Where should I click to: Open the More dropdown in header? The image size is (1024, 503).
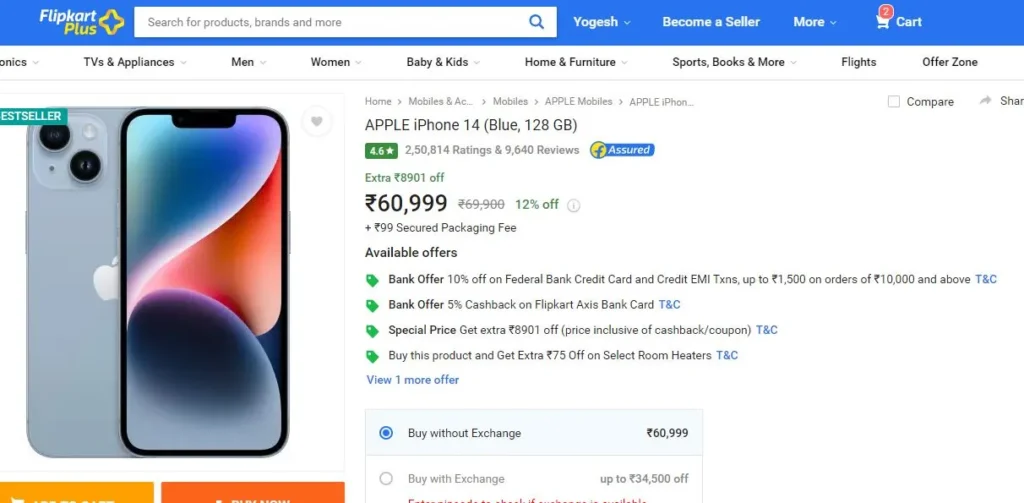click(814, 22)
